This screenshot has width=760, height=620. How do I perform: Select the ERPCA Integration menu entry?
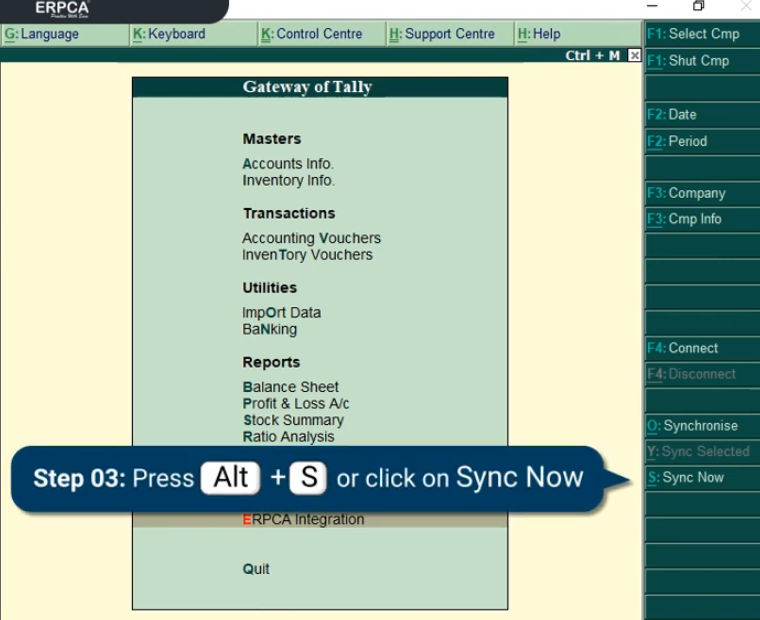[x=320, y=520]
